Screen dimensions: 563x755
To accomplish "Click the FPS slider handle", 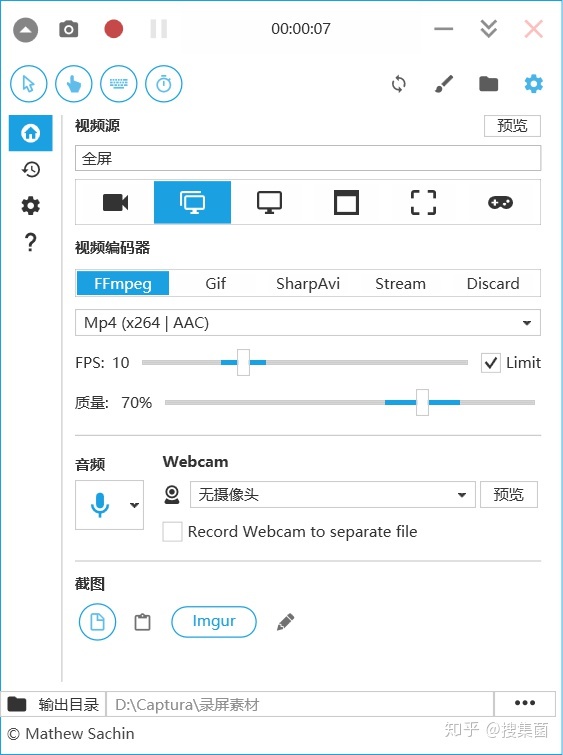I will (x=243, y=363).
